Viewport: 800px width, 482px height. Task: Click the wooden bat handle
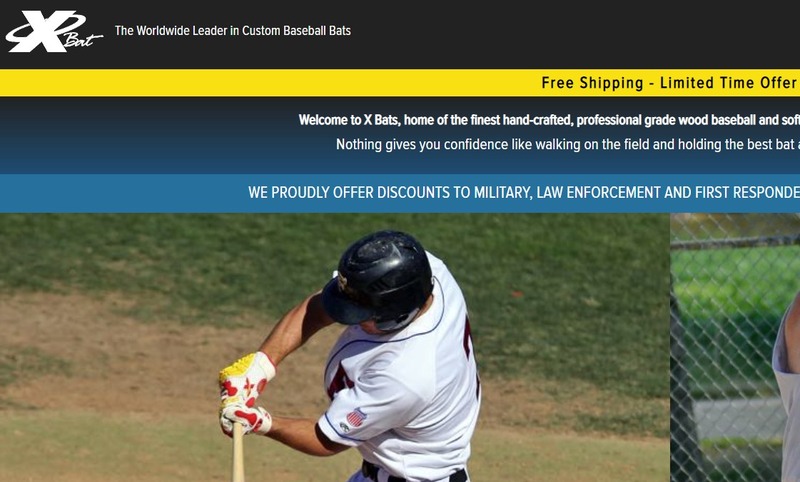click(x=238, y=452)
